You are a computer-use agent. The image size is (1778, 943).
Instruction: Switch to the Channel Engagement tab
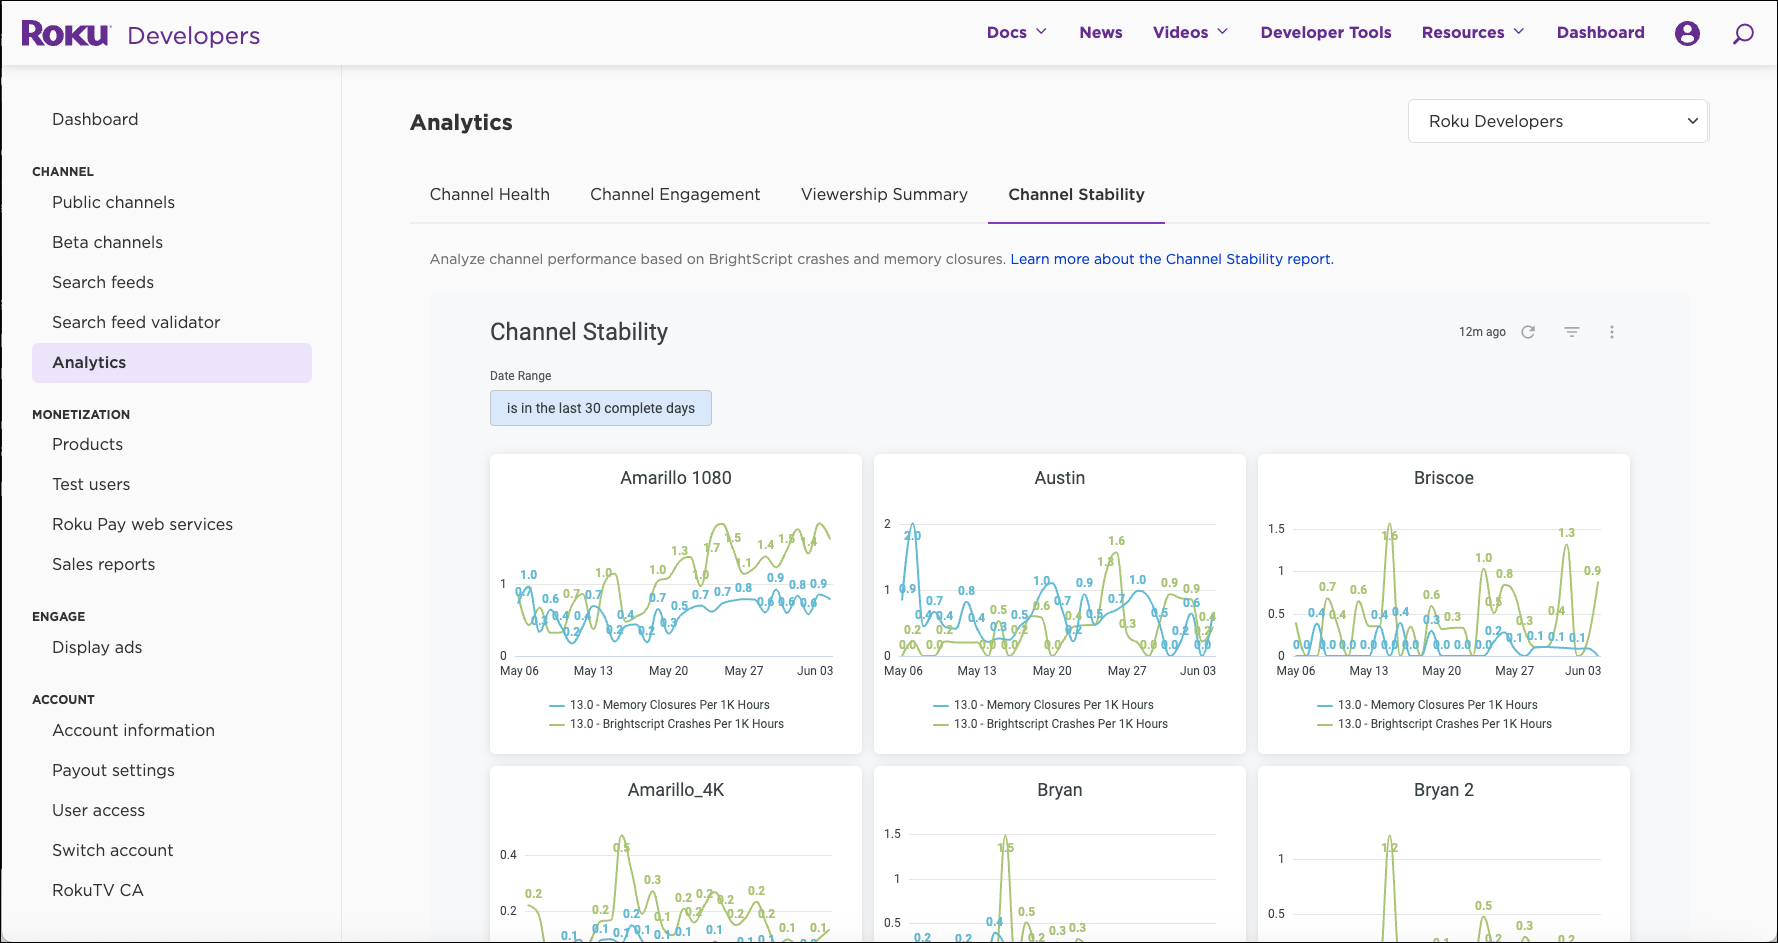675,194
